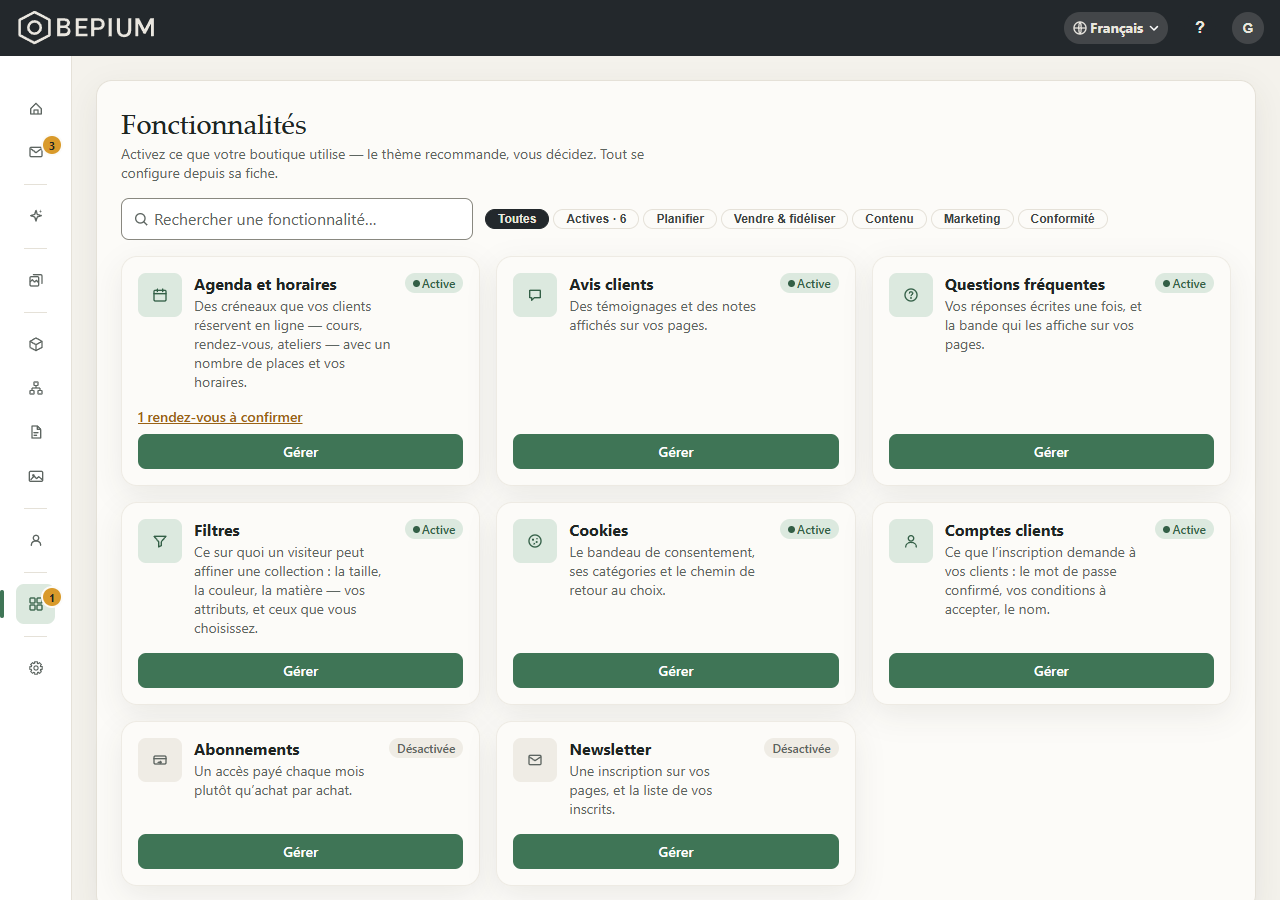Click the four-squares grid icon with badge 1
This screenshot has height=900, width=1280.
[x=36, y=604]
